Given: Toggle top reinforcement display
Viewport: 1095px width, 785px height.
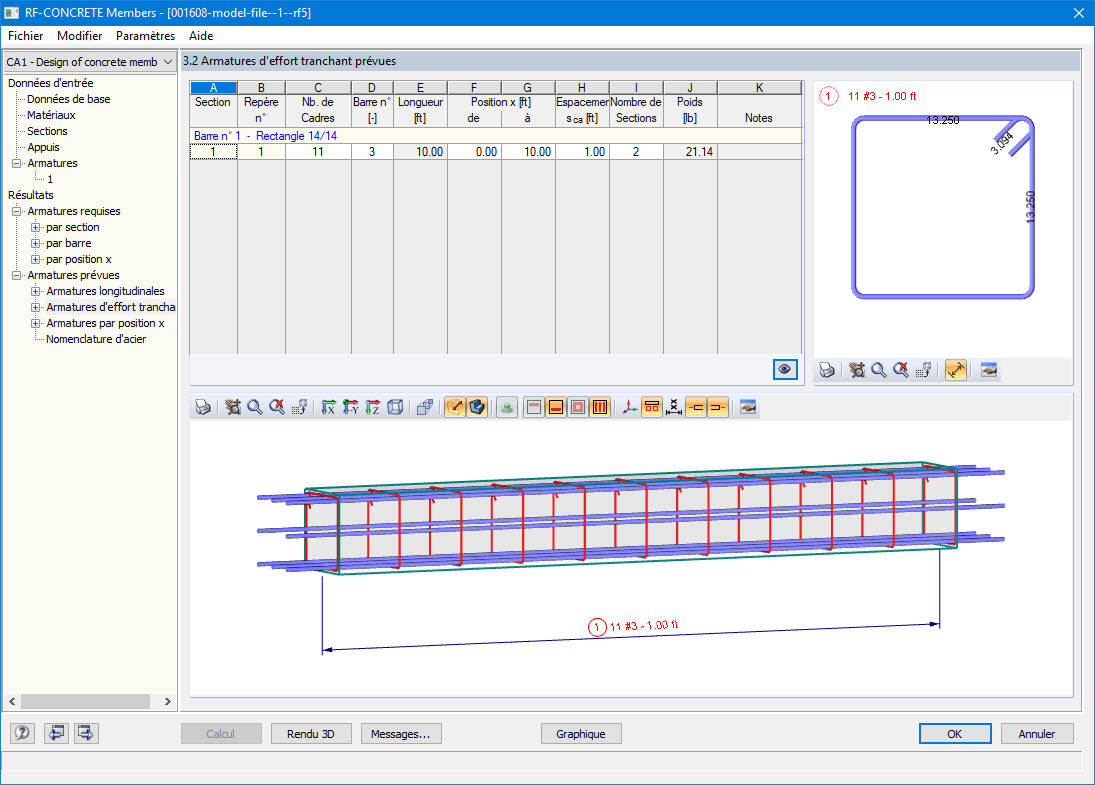Looking at the screenshot, I should (x=534, y=407).
